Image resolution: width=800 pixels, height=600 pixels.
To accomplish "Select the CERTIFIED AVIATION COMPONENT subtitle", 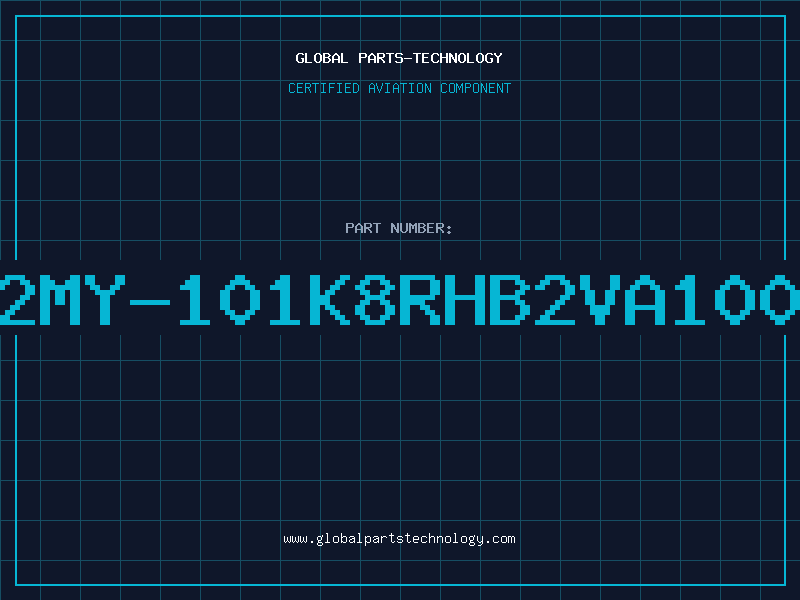I will click(399, 88).
